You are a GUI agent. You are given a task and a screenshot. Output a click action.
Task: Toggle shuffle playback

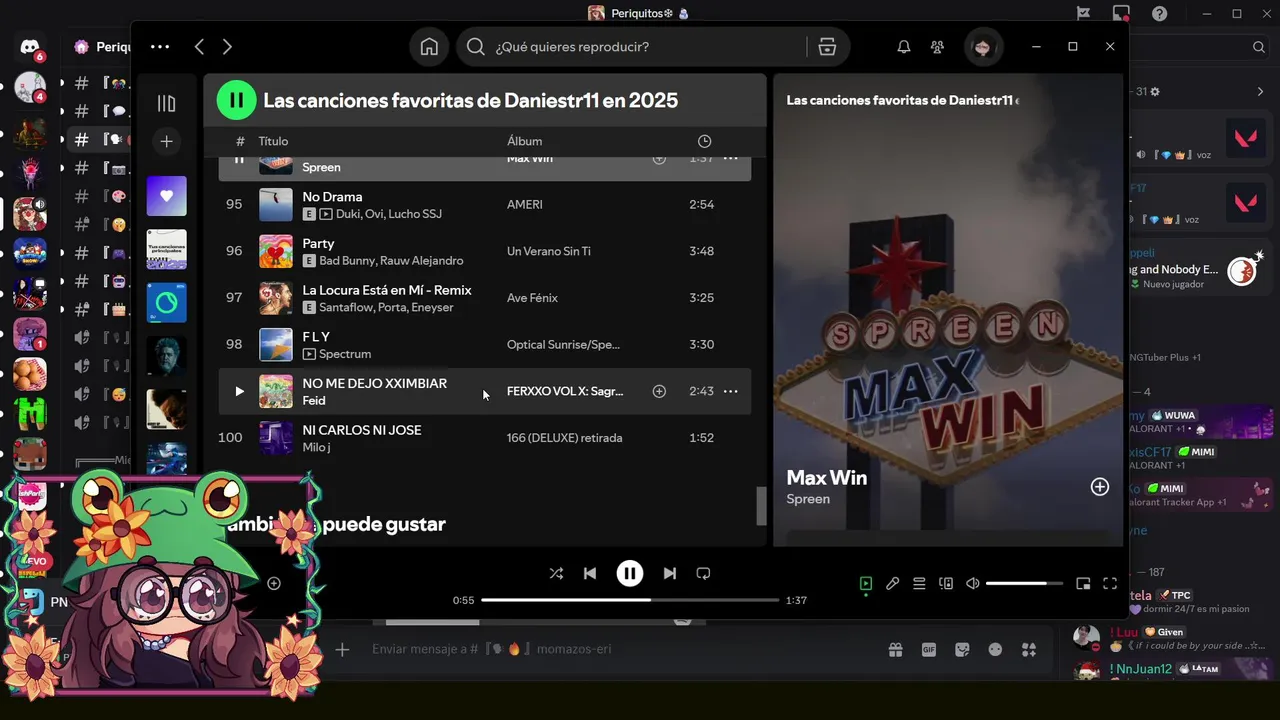point(556,573)
